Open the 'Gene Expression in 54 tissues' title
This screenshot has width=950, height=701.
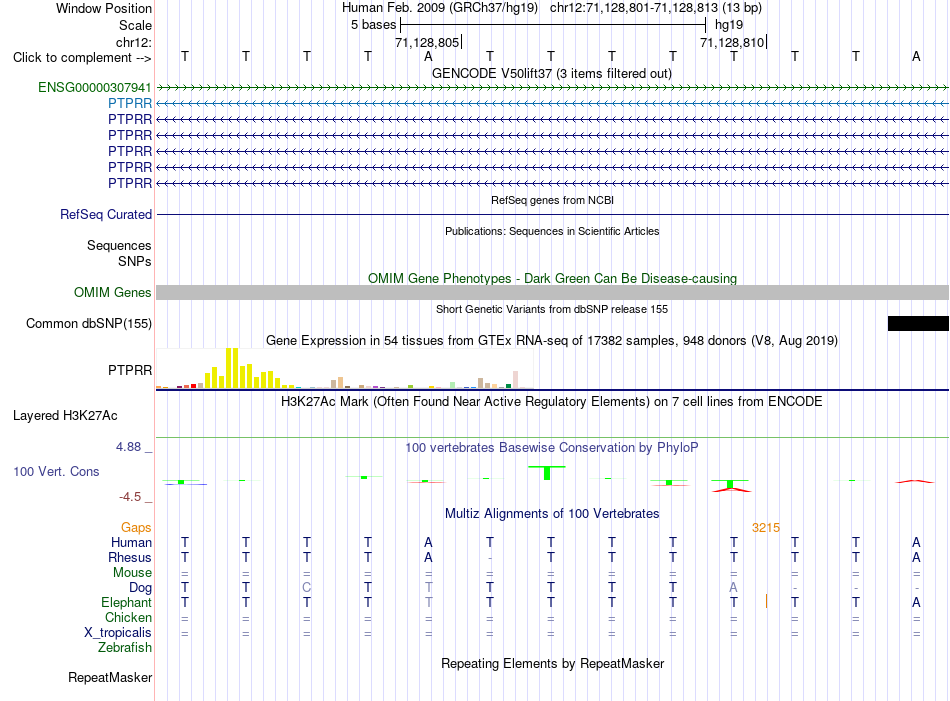tap(552, 341)
